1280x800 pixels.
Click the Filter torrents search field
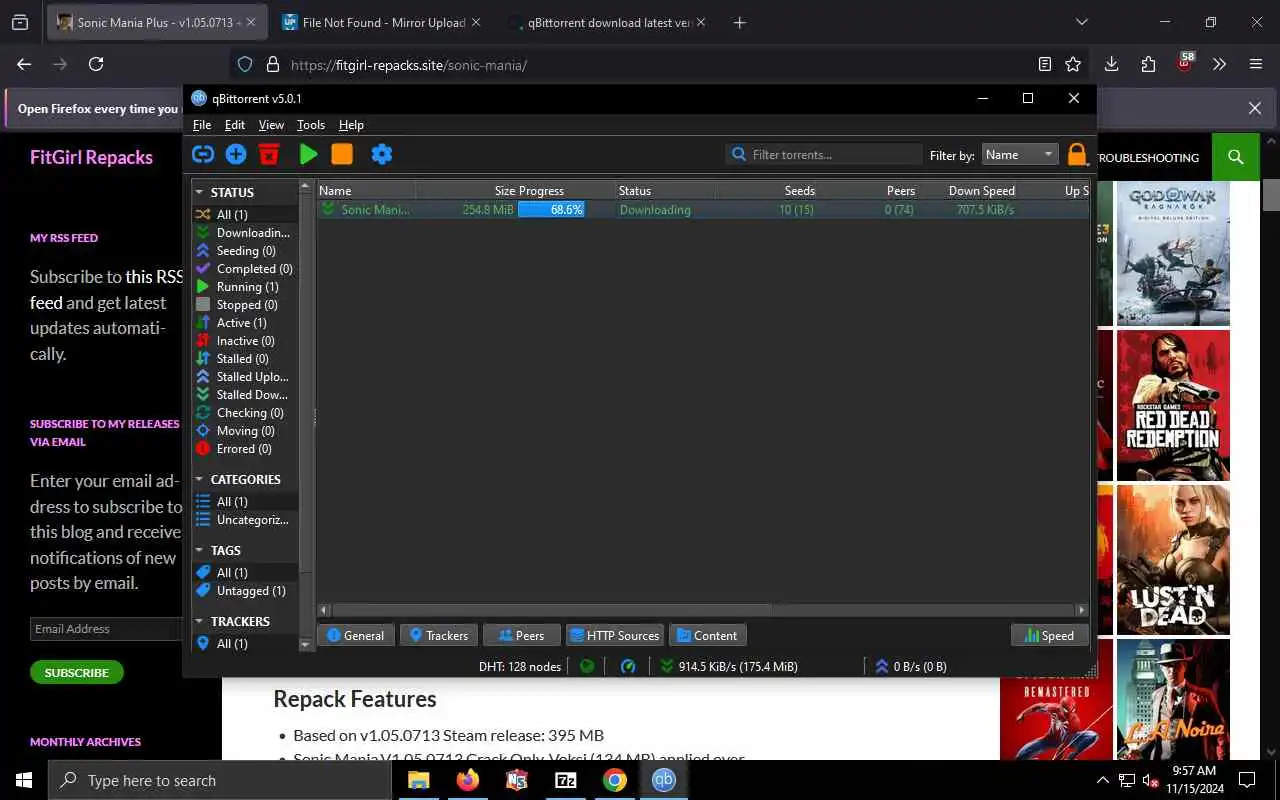[824, 154]
